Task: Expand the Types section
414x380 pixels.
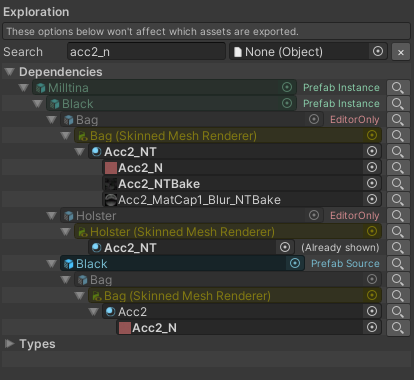Action: click(10, 344)
